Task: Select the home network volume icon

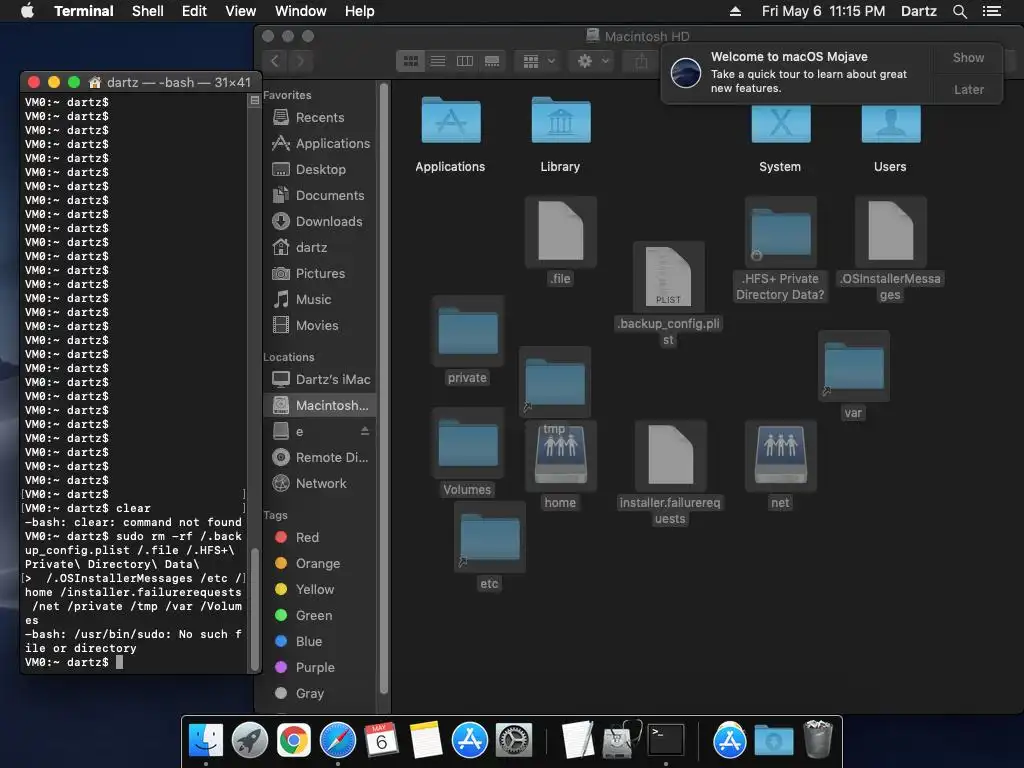Action: [x=560, y=455]
